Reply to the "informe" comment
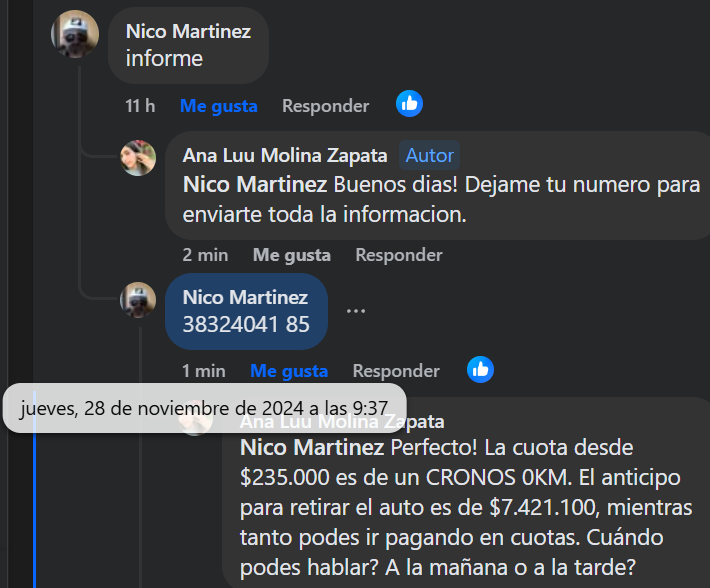 pos(325,106)
